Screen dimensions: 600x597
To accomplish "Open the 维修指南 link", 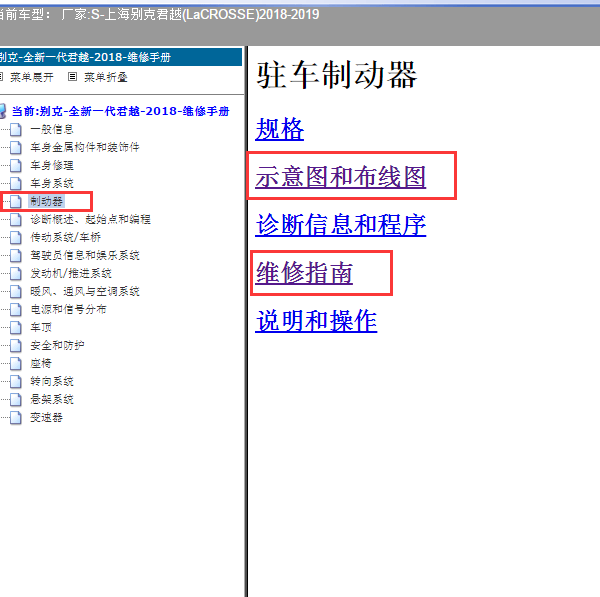I will click(x=304, y=273).
